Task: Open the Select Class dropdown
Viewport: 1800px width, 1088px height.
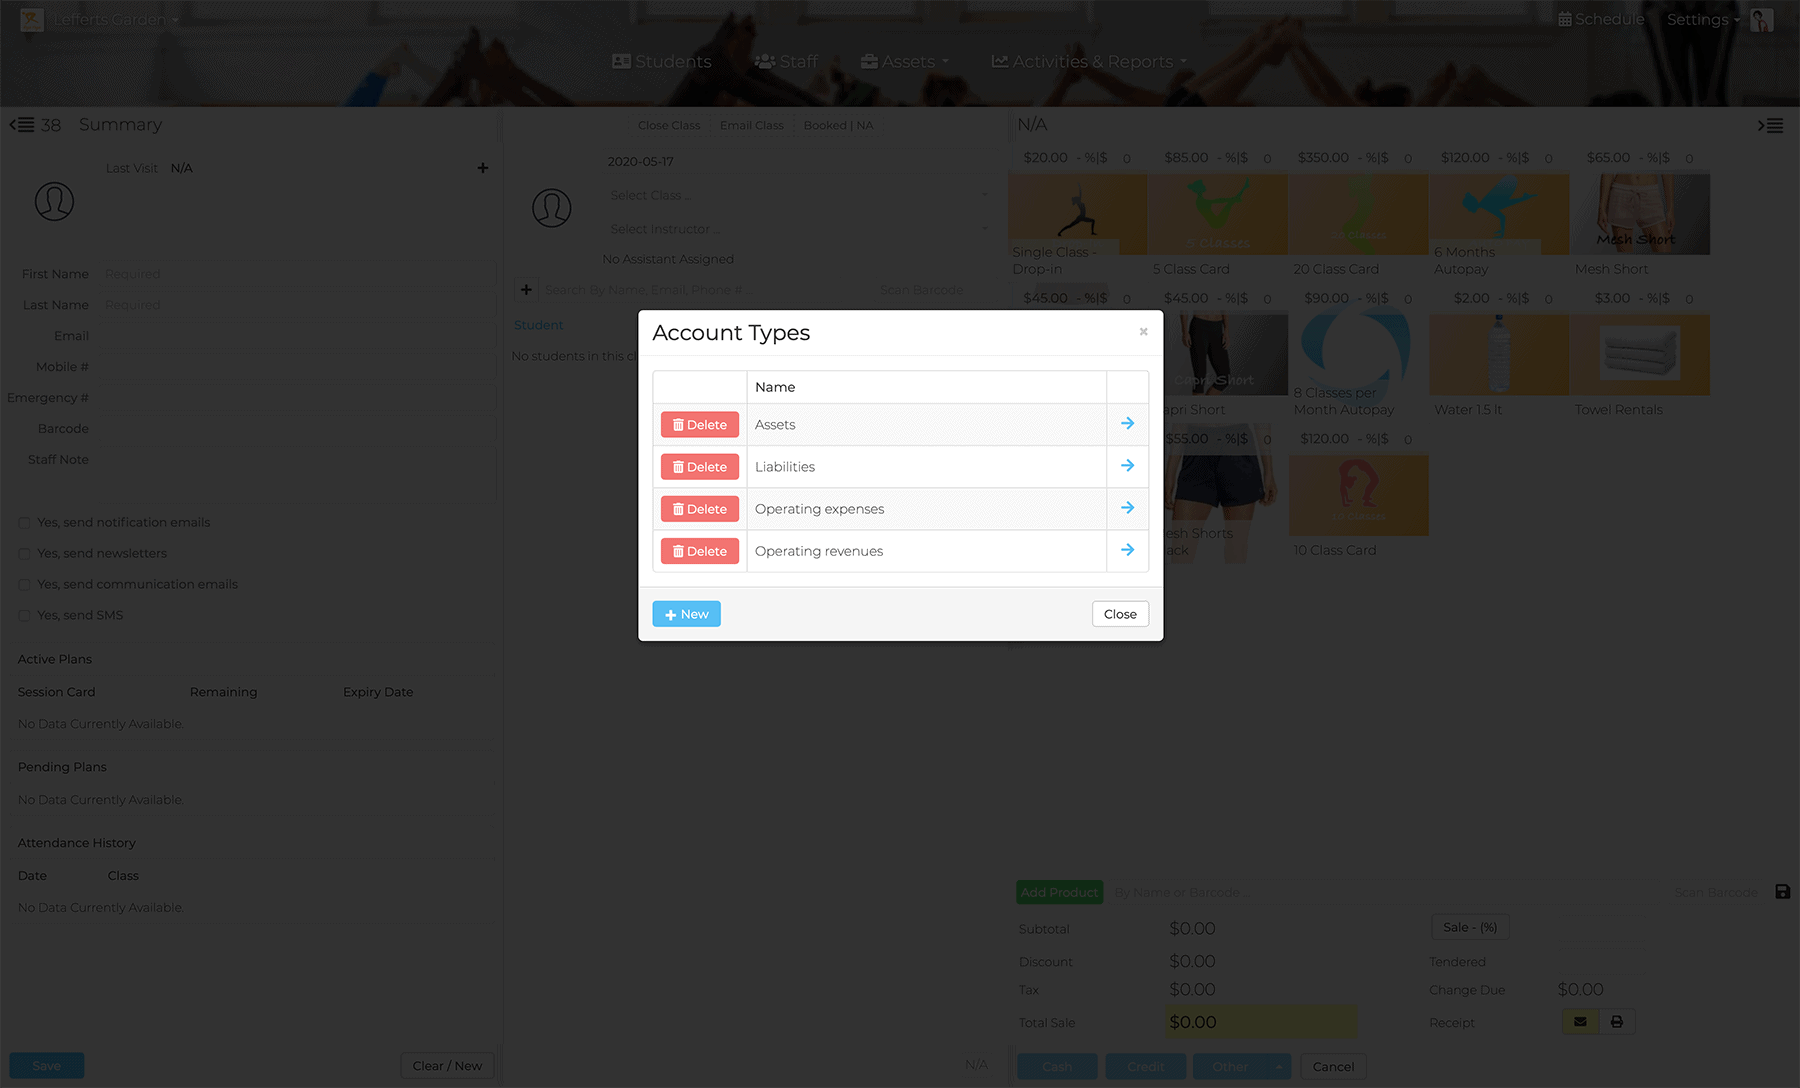Action: [x=798, y=195]
